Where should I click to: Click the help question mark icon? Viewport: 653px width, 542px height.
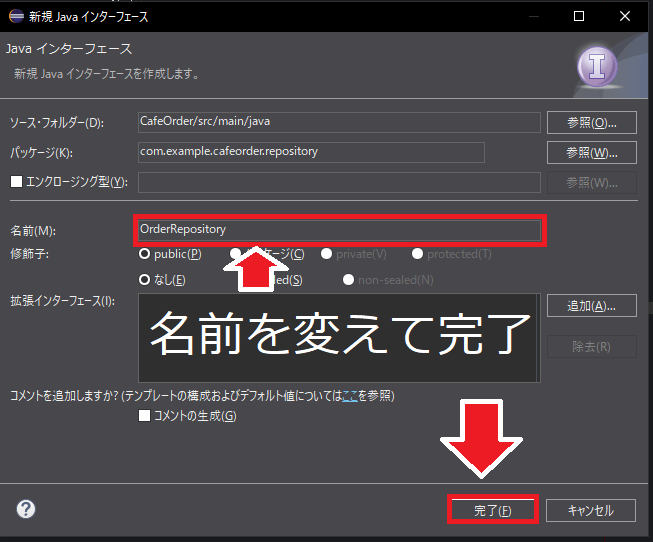(x=26, y=509)
